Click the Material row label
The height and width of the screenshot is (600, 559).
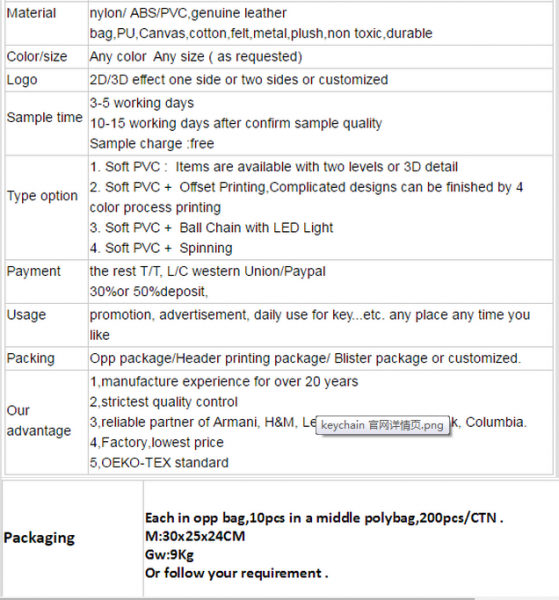(31, 13)
